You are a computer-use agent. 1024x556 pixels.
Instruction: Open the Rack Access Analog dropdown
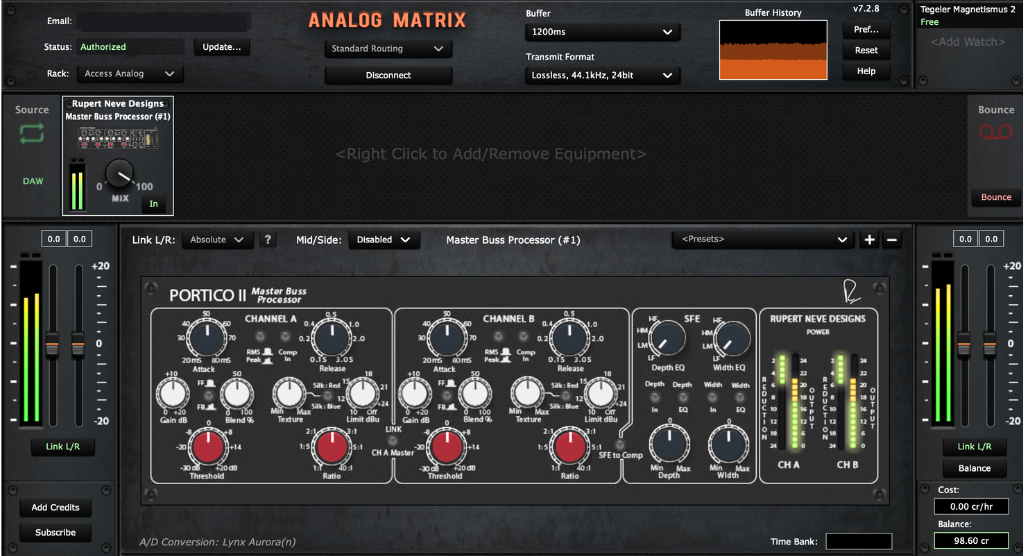click(x=129, y=74)
